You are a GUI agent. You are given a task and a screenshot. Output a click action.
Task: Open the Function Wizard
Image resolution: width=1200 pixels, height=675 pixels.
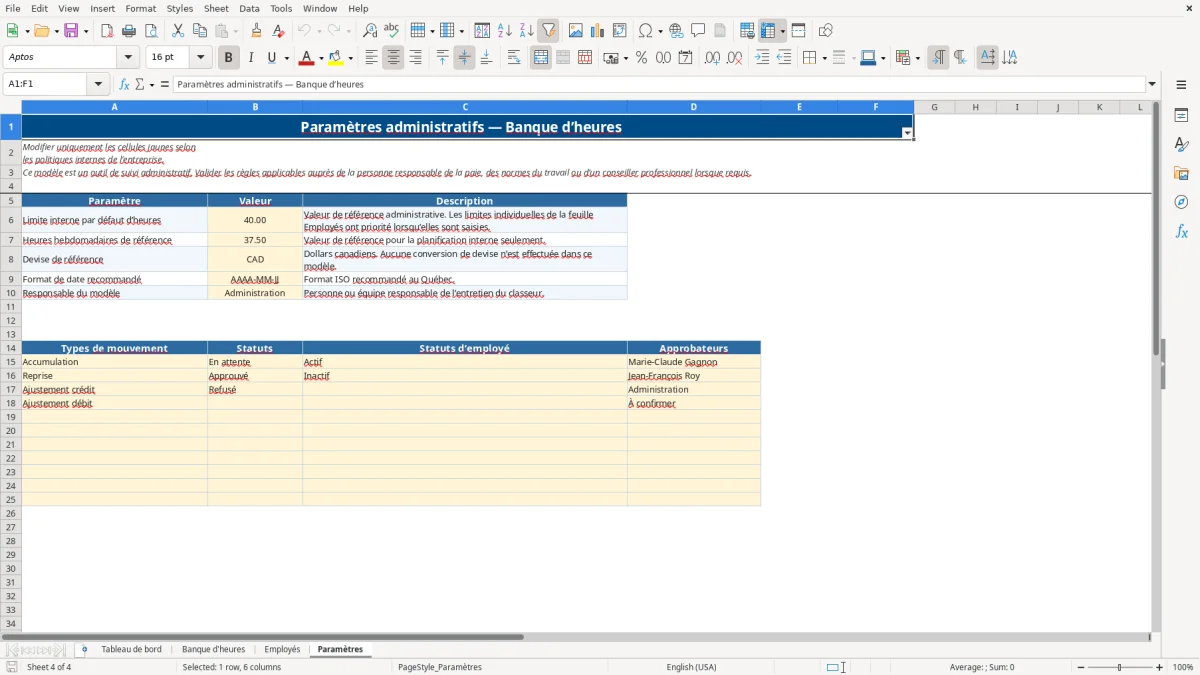coord(125,84)
